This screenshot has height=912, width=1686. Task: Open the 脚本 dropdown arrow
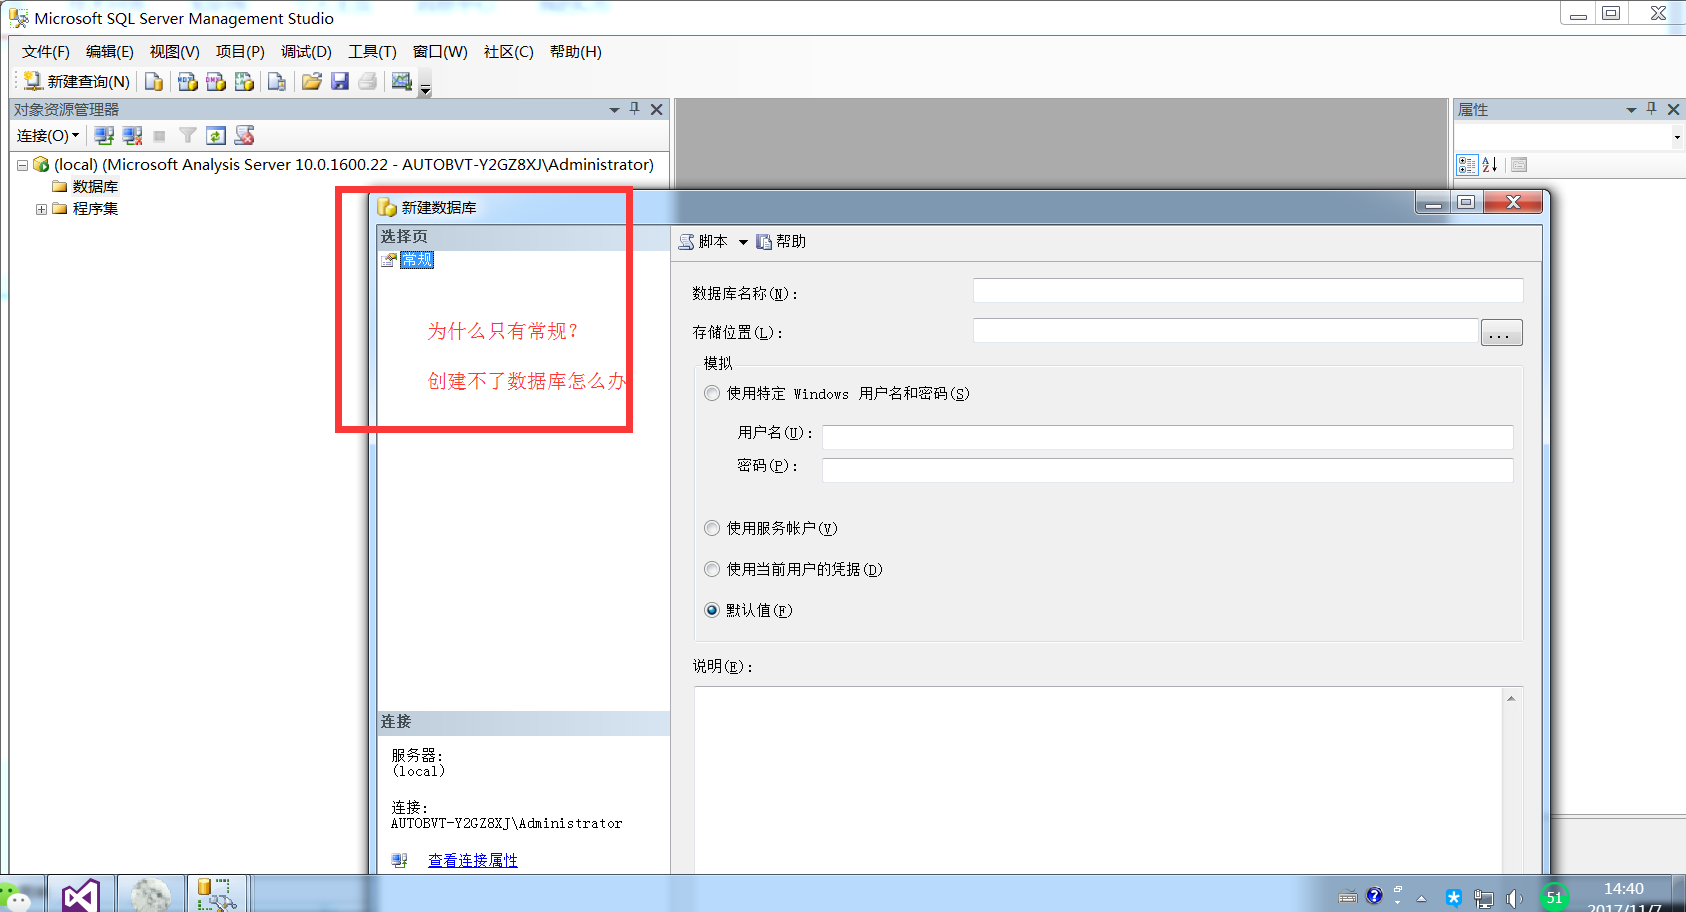(743, 242)
